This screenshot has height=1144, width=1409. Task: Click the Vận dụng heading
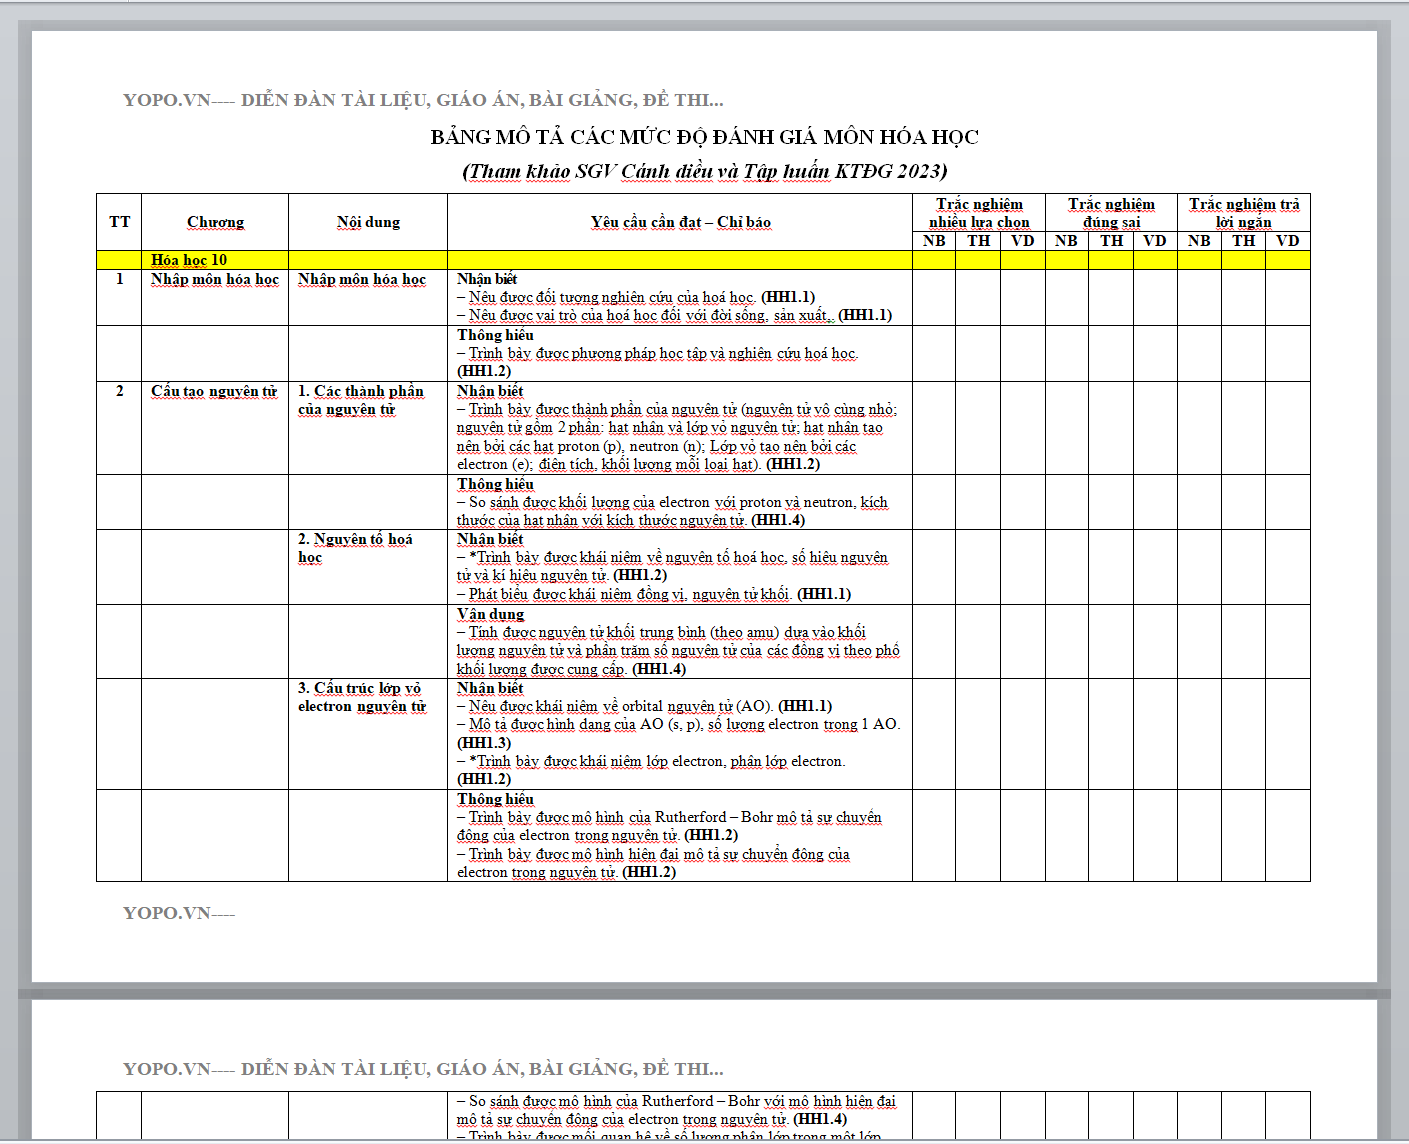pyautogui.click(x=490, y=614)
